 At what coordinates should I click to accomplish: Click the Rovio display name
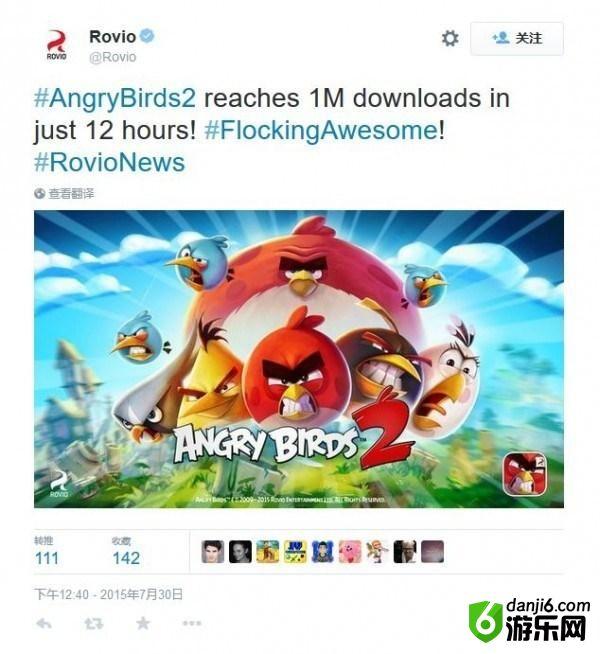pyautogui.click(x=113, y=37)
